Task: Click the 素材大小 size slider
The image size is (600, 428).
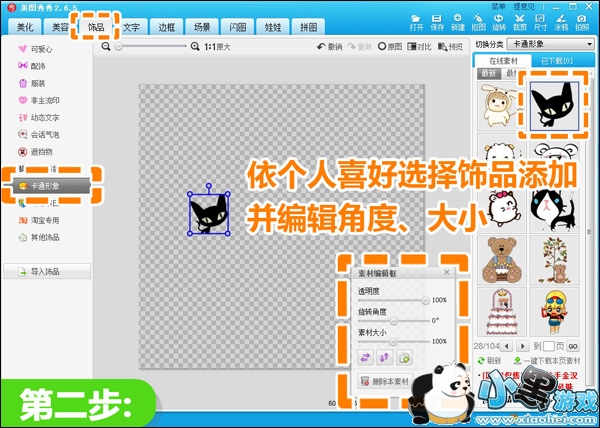Action: [x=392, y=342]
